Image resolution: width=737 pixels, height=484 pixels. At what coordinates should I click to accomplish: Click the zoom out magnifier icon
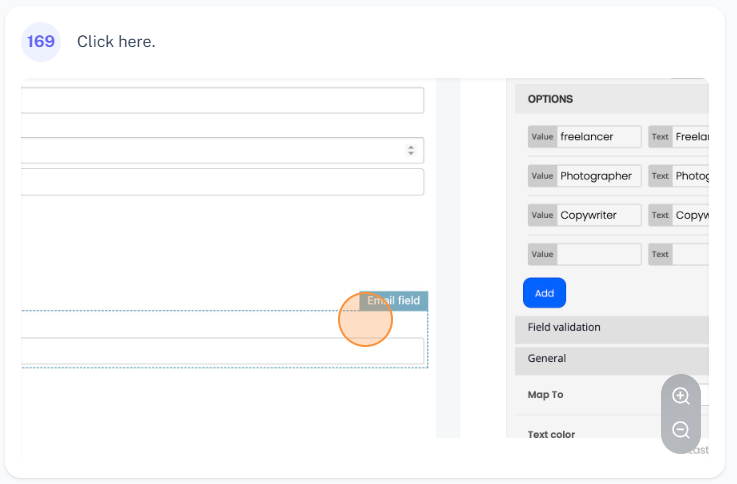point(681,430)
